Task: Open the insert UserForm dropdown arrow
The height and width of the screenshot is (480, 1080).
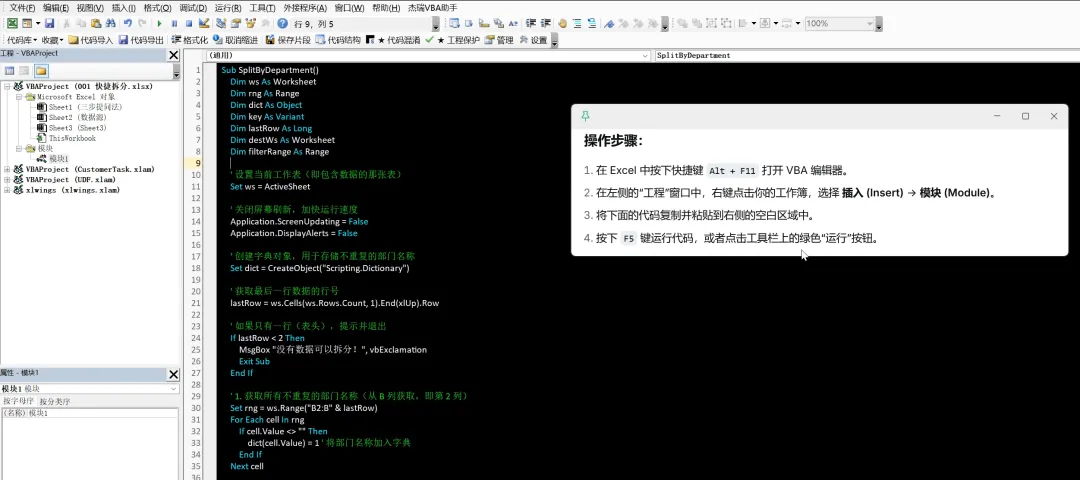Action: (x=38, y=23)
